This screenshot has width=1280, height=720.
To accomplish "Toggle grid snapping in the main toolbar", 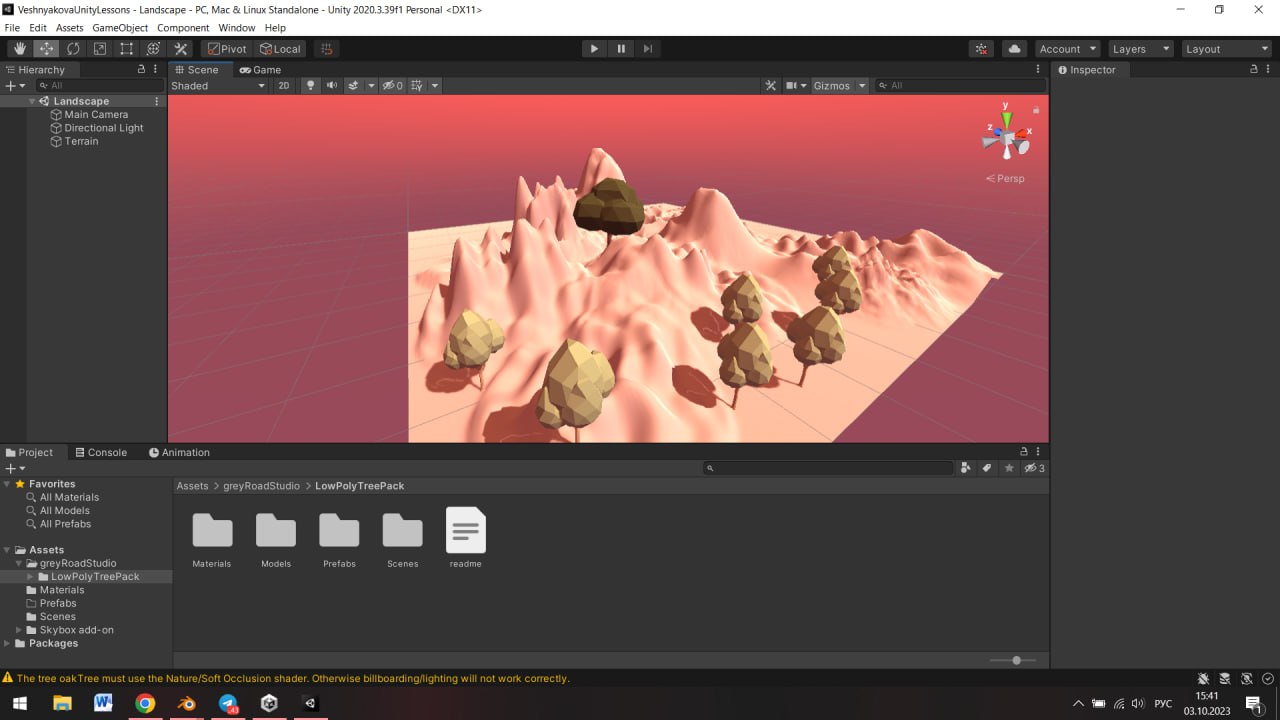I will [x=327, y=49].
